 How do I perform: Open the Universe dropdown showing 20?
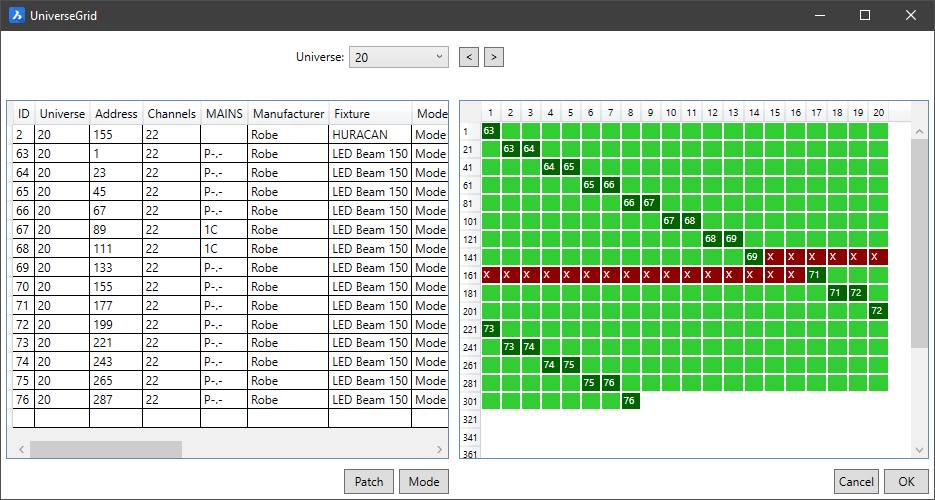398,57
